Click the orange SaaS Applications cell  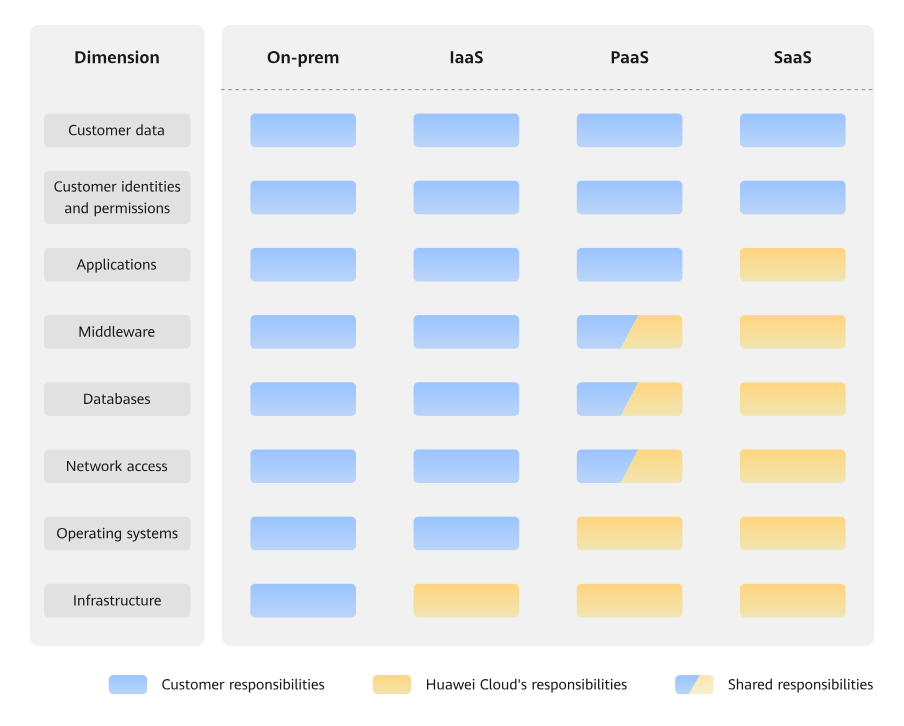[x=792, y=265]
